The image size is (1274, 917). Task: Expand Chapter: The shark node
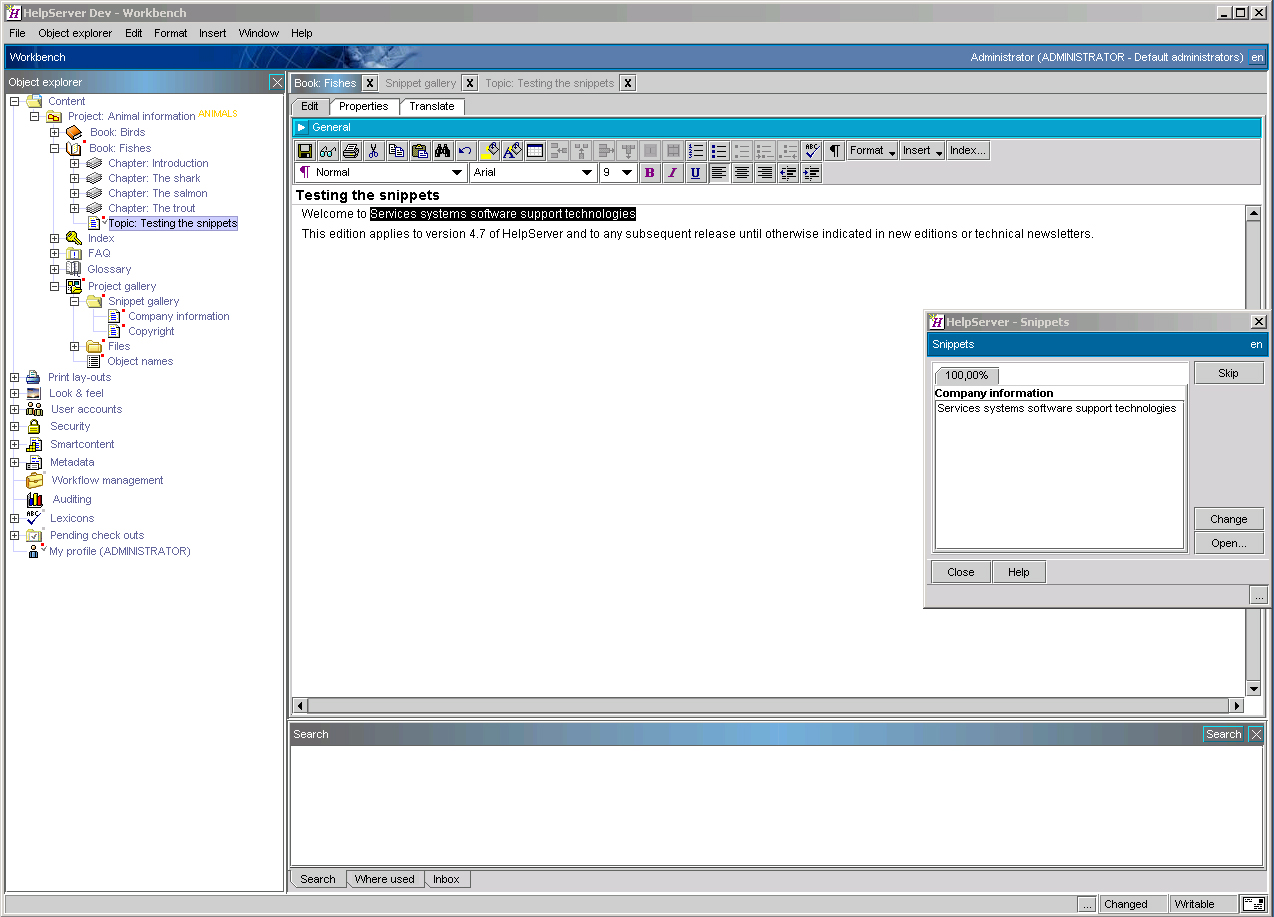tap(74, 178)
